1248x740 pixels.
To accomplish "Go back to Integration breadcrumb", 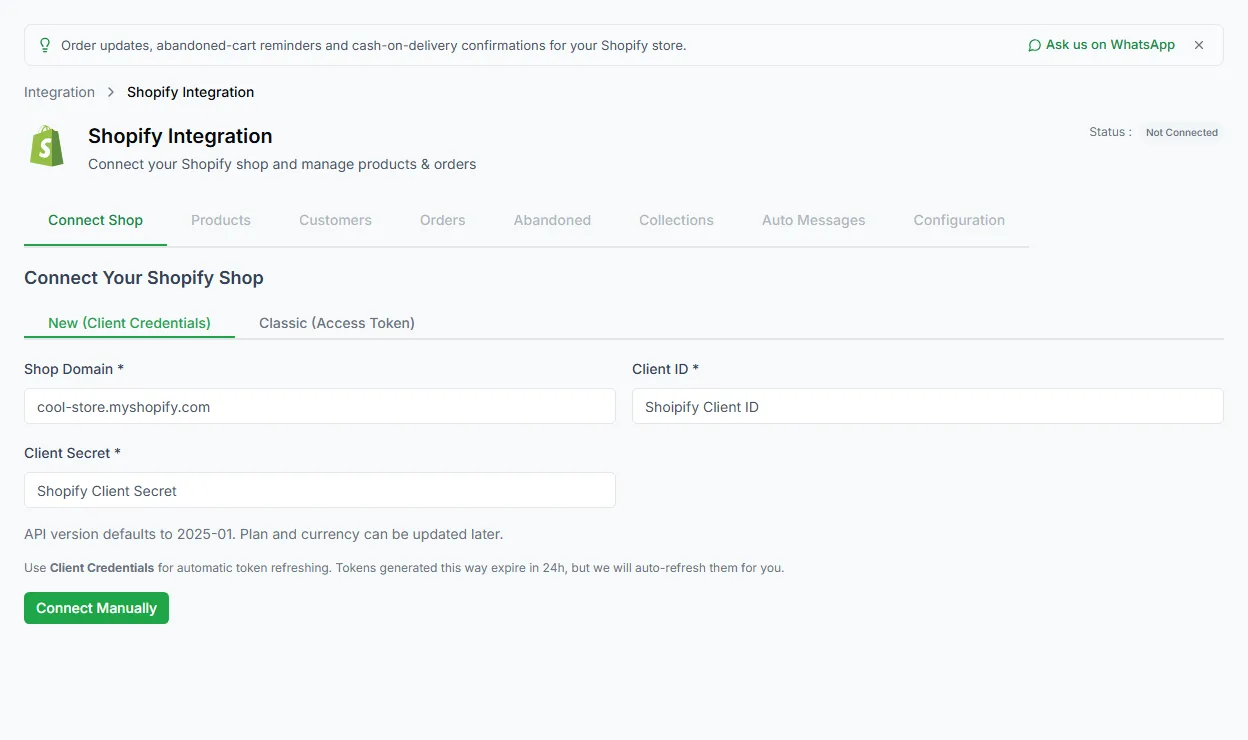I will [x=59, y=92].
